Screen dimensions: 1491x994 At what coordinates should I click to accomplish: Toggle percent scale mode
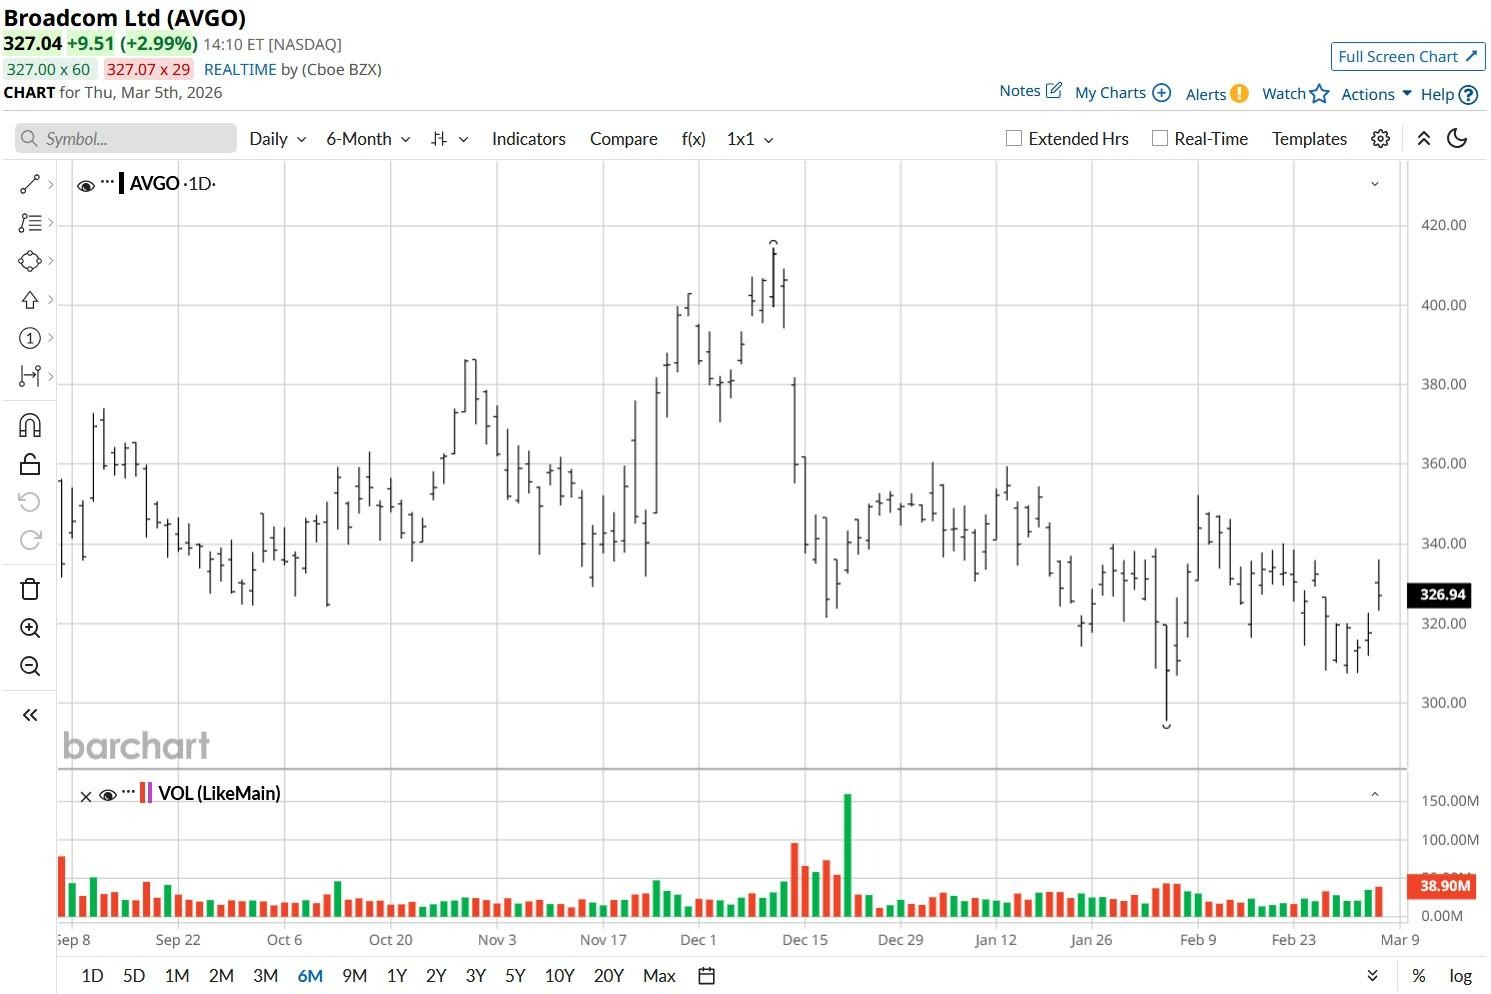click(1418, 976)
